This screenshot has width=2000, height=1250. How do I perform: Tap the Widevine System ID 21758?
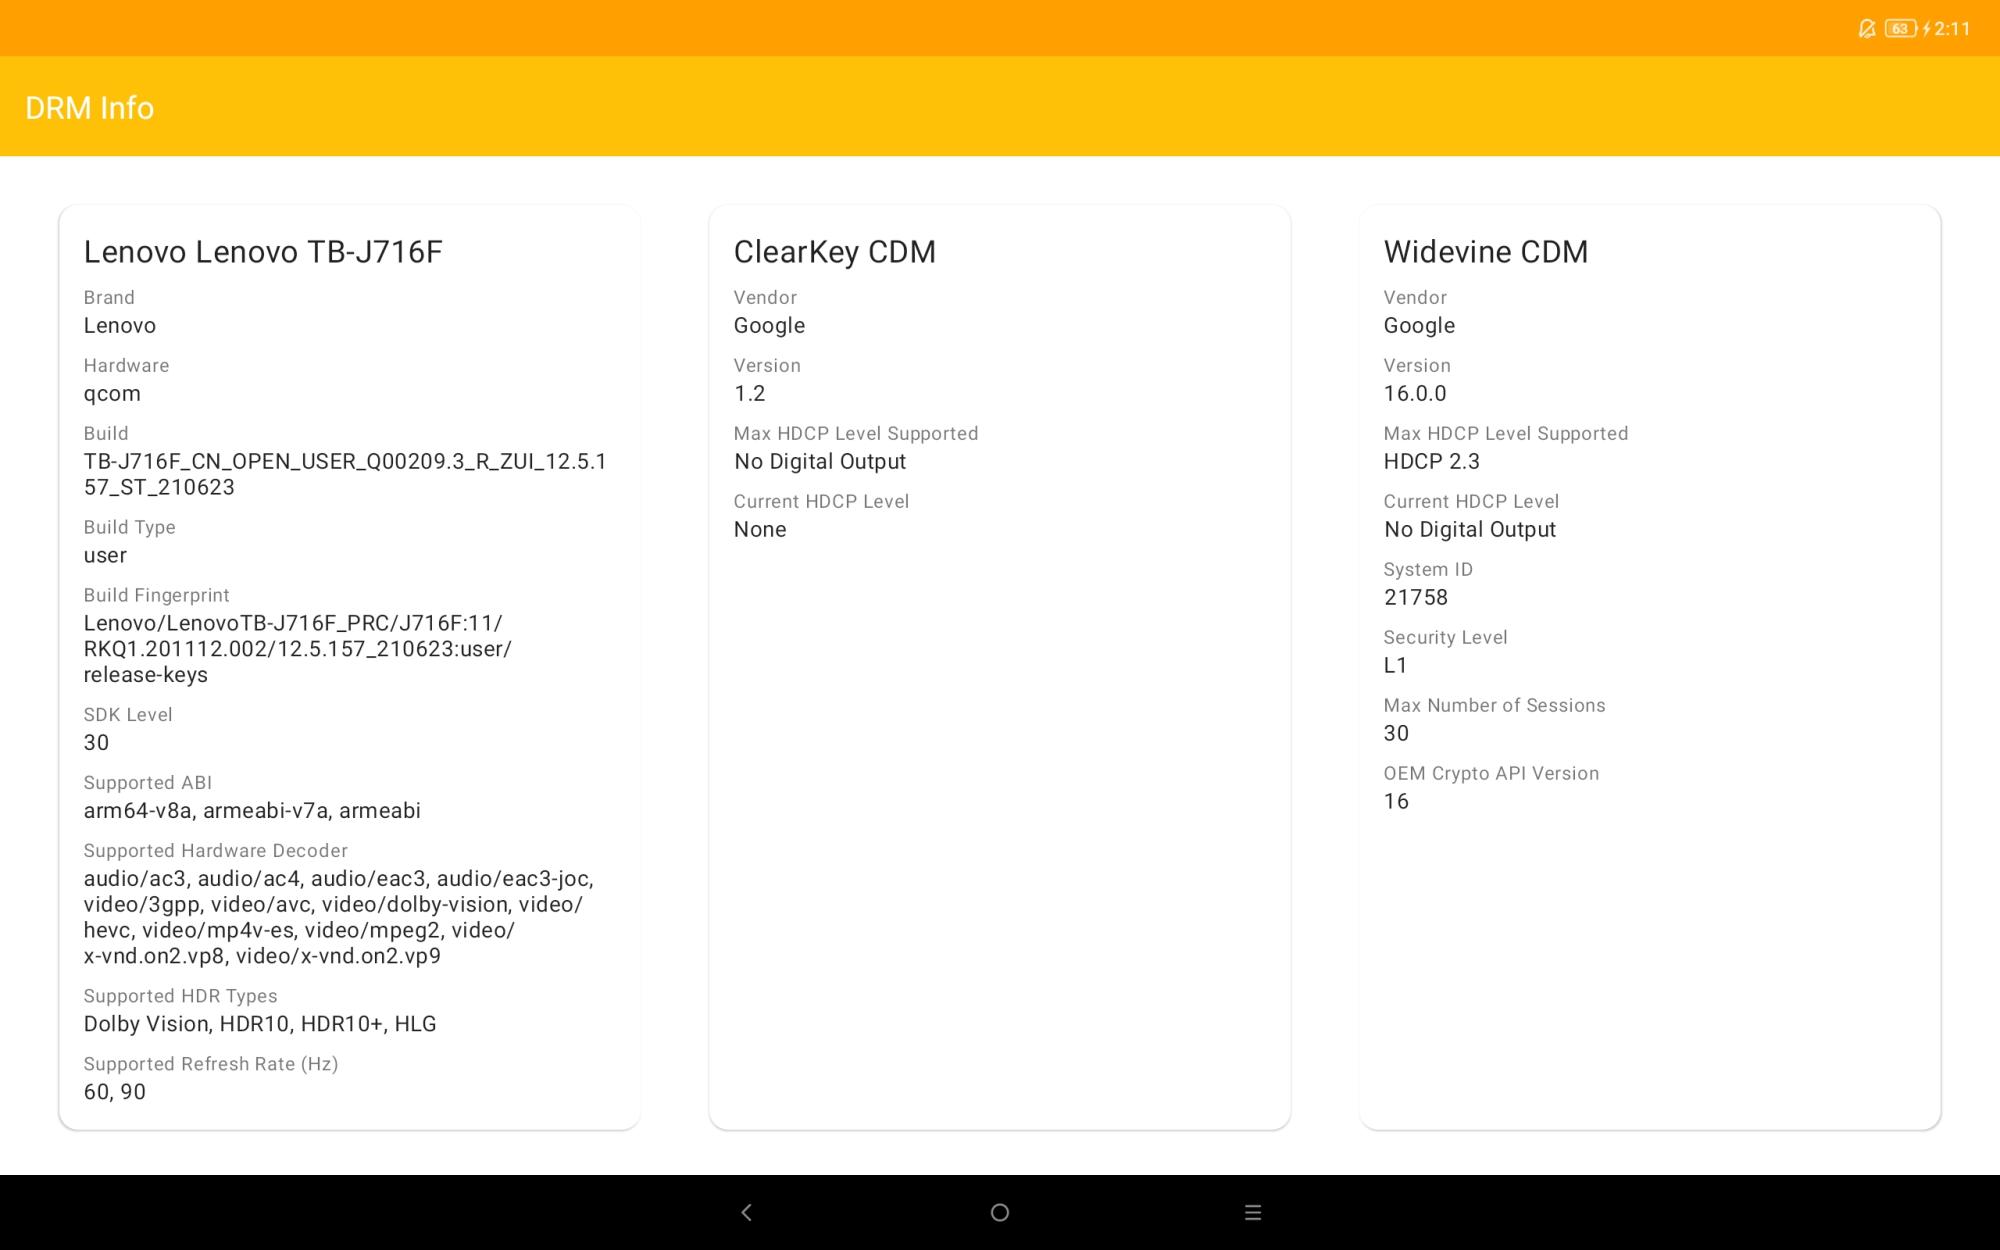tap(1415, 597)
